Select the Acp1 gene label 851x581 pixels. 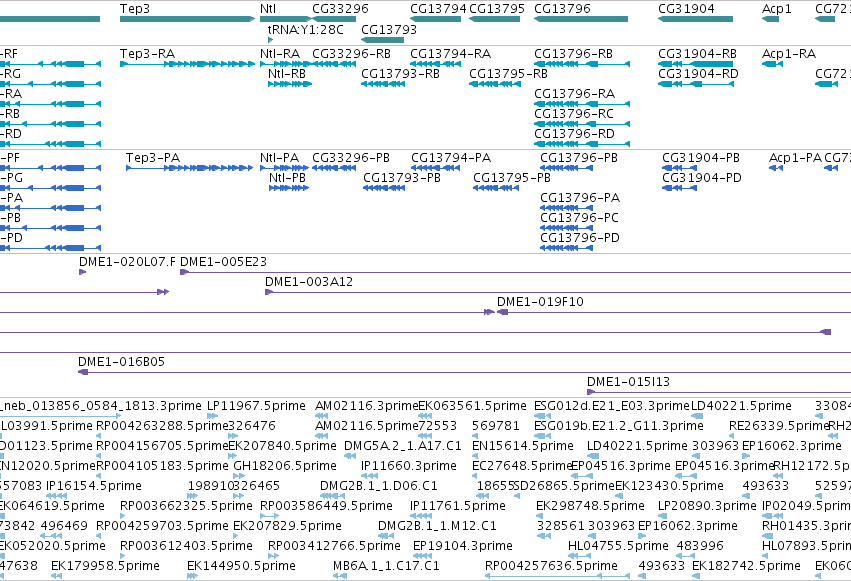point(777,9)
